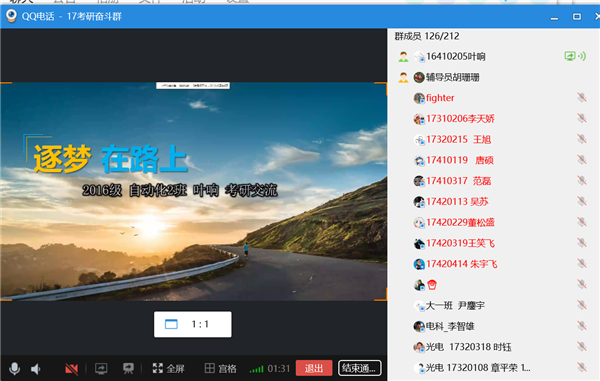Viewport: 600px width, 381px height.
Task: Select member 辅导员胡珊珊 in list
Action: 494,77
